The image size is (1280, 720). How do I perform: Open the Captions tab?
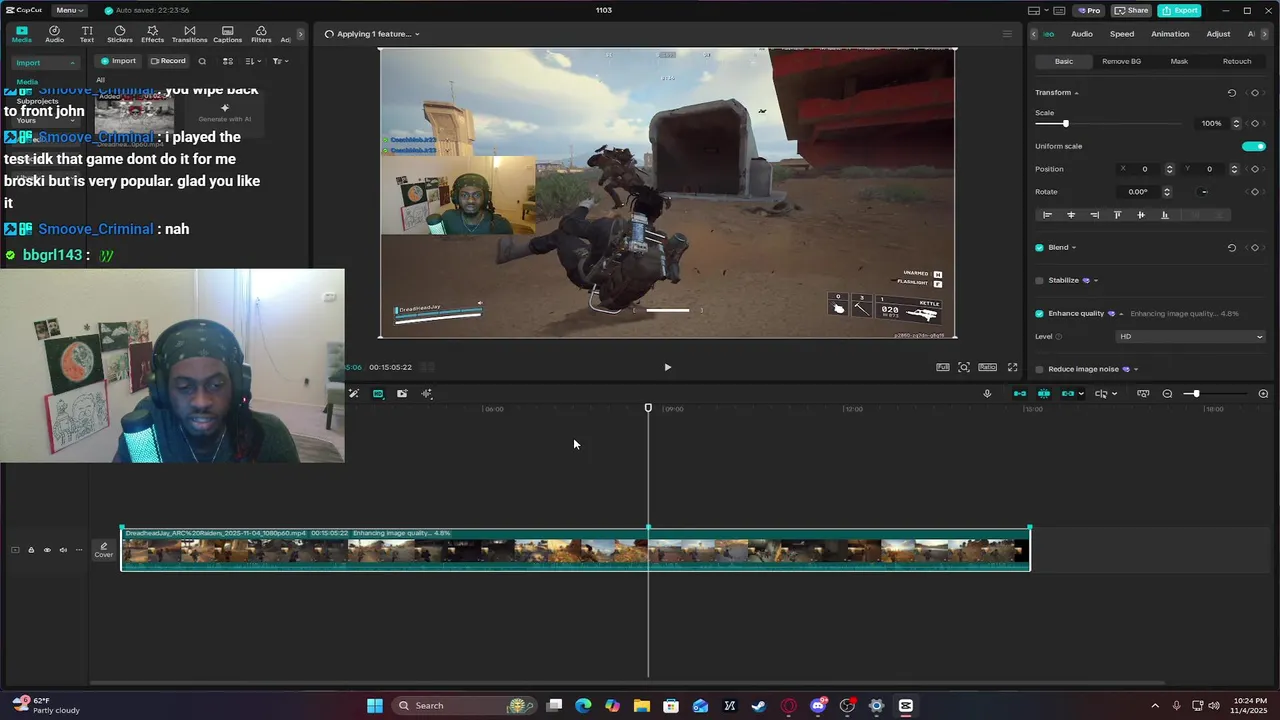[x=227, y=34]
